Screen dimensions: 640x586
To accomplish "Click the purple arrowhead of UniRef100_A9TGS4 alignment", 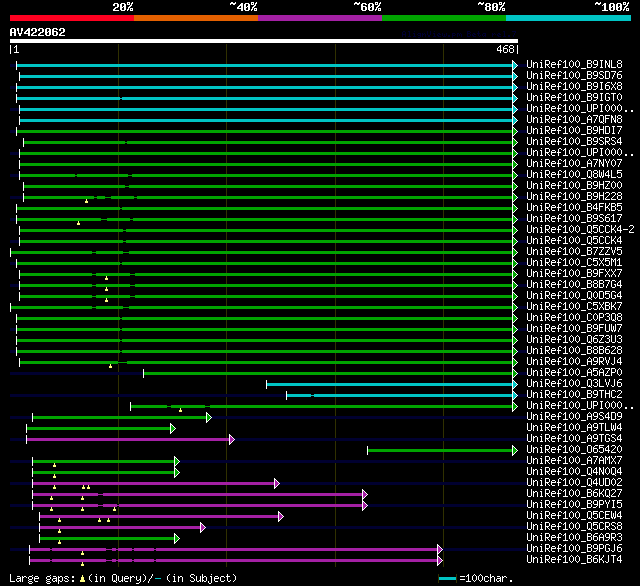I will [x=231, y=439].
